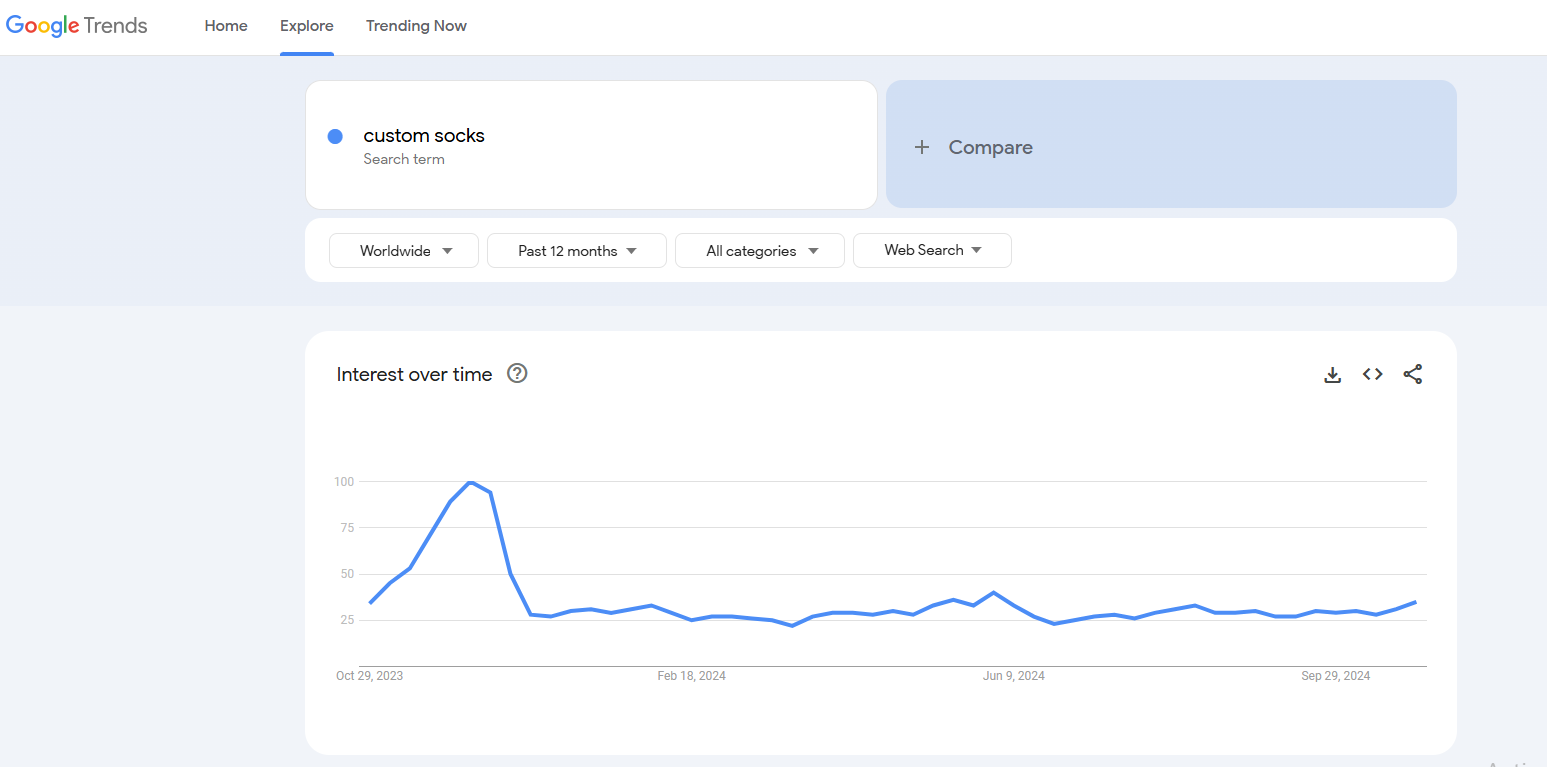1547x767 pixels.
Task: Open the Web Search type dropdown
Action: click(x=932, y=250)
